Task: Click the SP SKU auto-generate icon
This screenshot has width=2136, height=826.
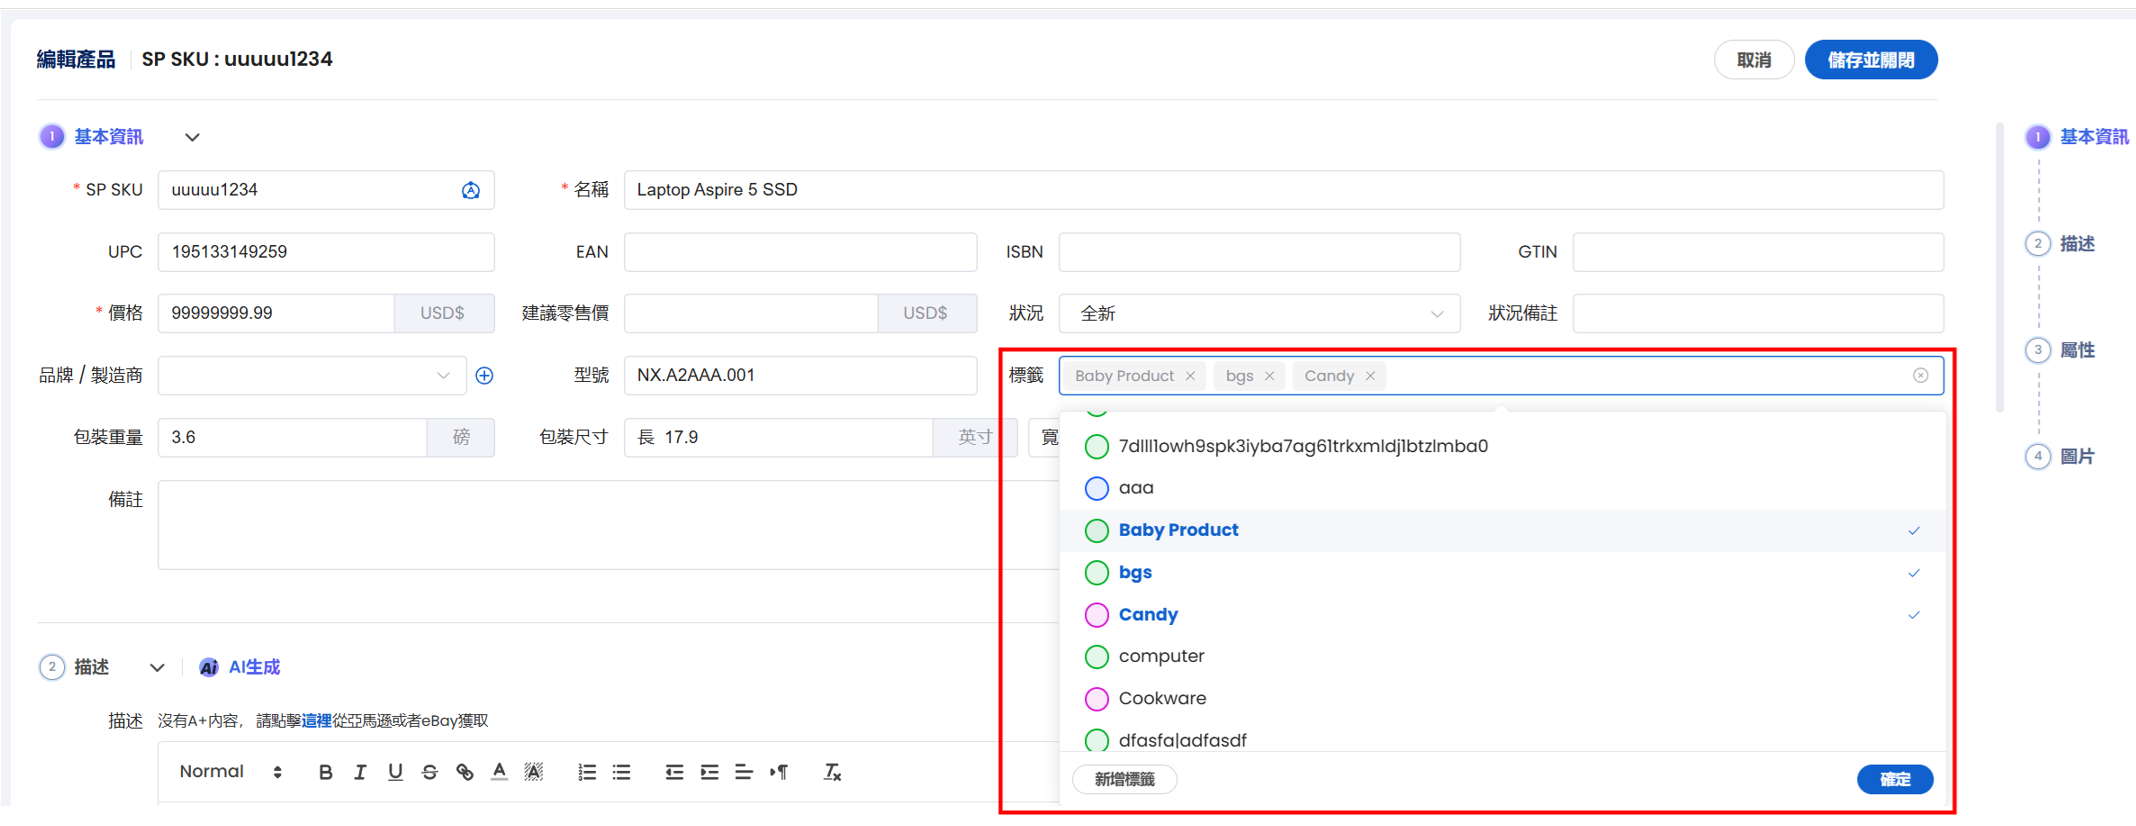Action: 470,190
